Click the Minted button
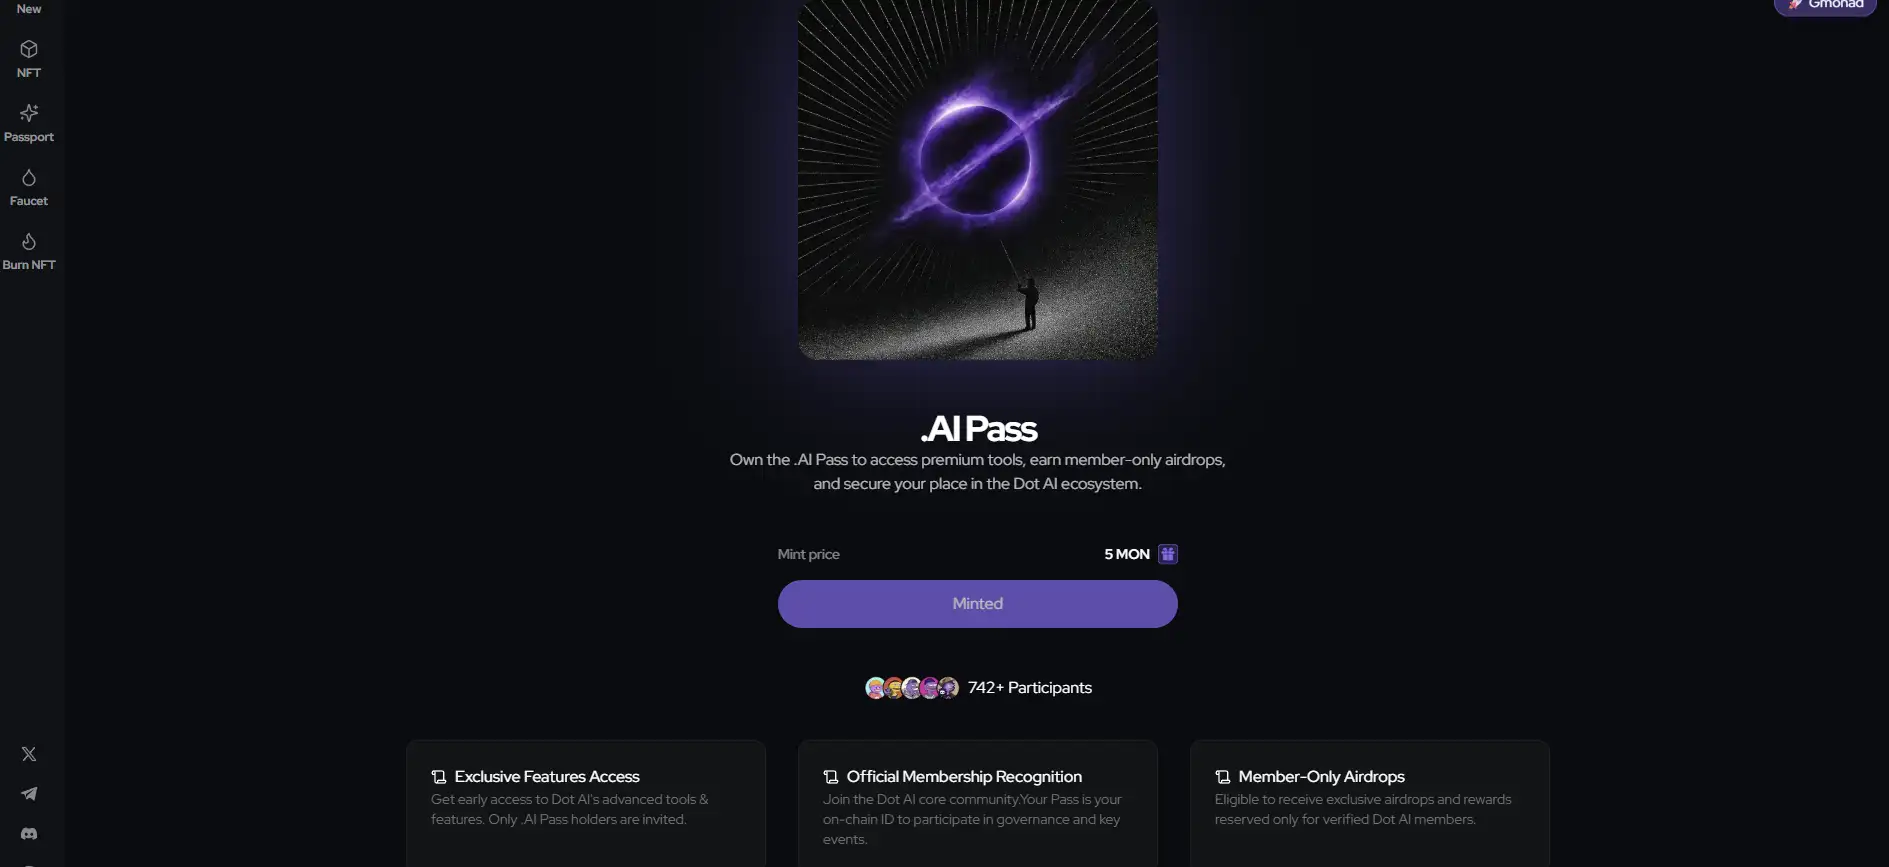Screen dimensions: 1889x867 click(x=977, y=604)
